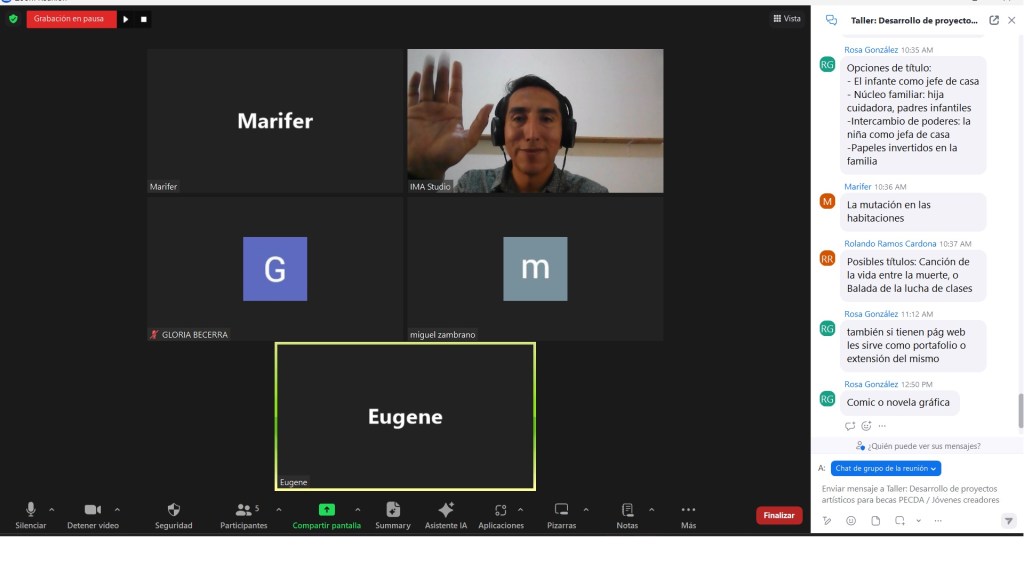The image size is (1024, 573).
Task: Click the emoji picker in chat composer
Action: pyautogui.click(x=851, y=520)
